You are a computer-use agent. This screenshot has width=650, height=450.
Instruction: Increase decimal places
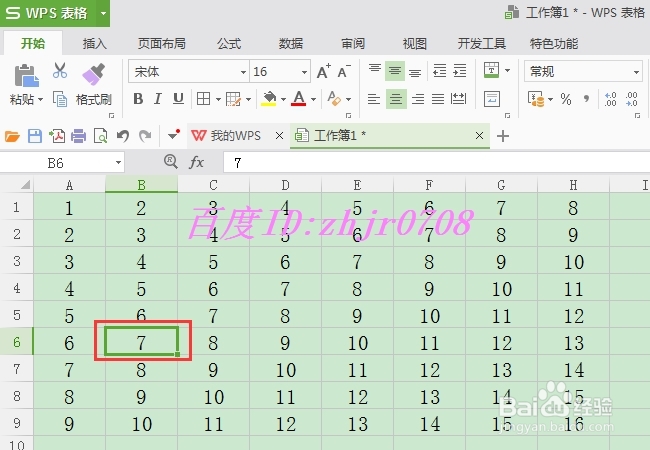610,99
